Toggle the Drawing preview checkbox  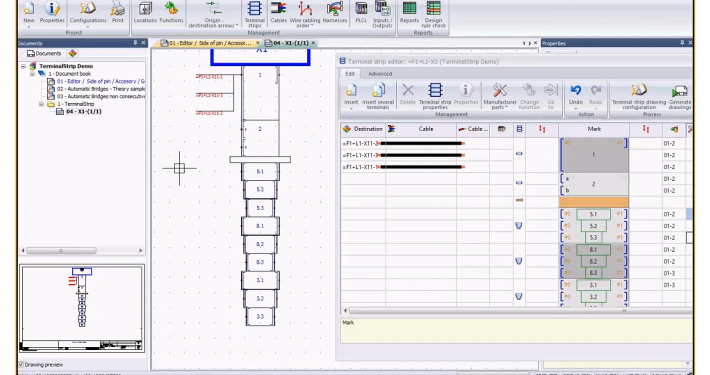point(21,365)
